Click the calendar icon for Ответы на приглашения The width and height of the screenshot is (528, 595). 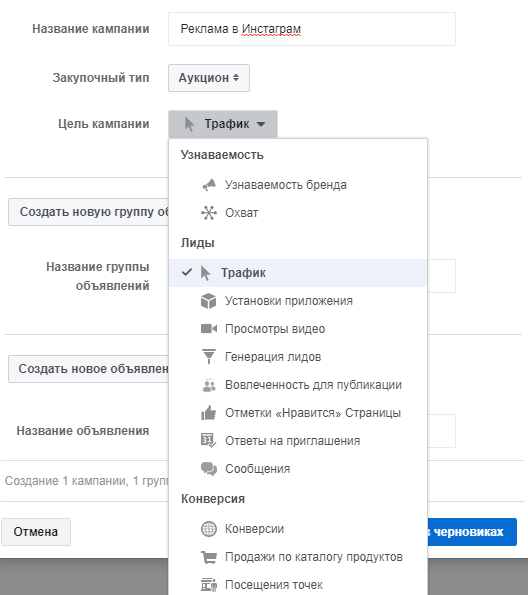[208, 441]
